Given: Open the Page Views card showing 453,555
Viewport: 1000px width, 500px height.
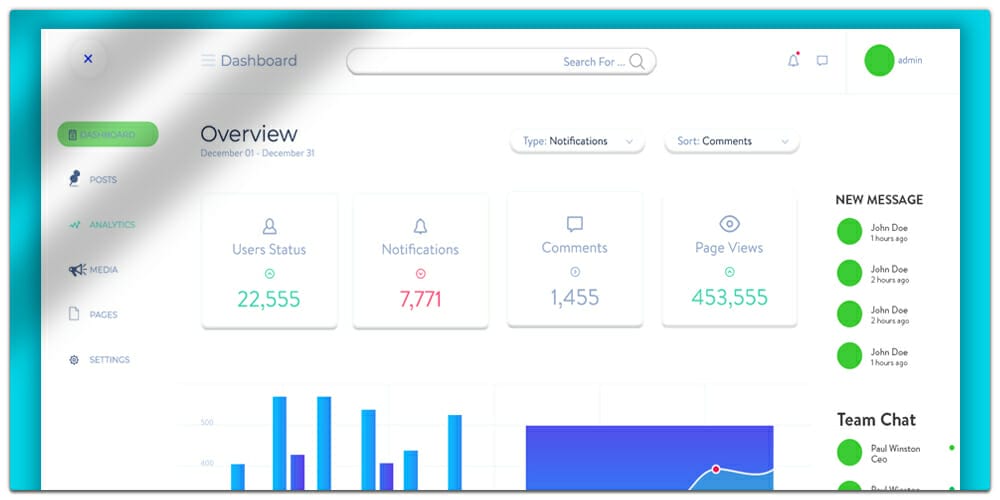Looking at the screenshot, I should pyautogui.click(x=730, y=259).
